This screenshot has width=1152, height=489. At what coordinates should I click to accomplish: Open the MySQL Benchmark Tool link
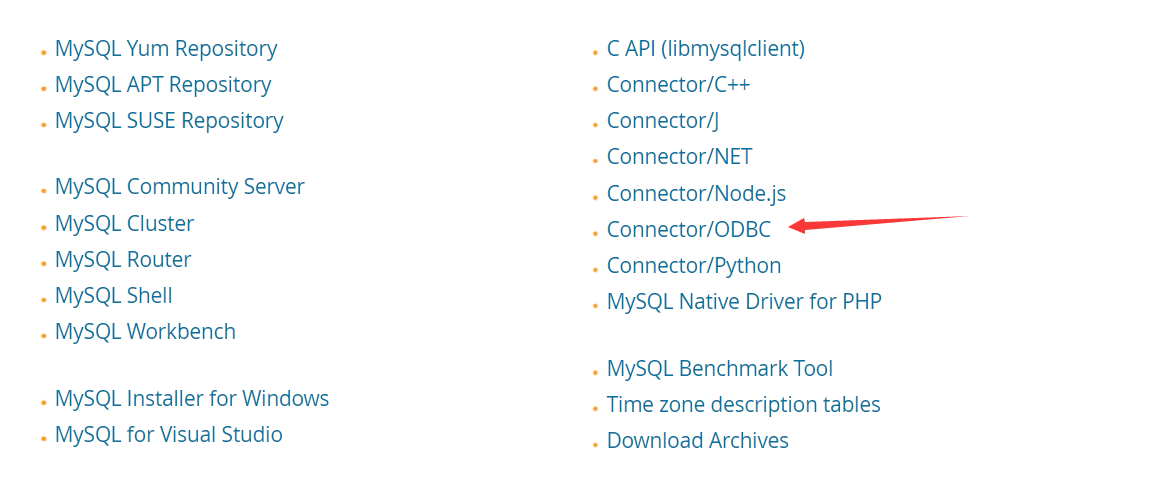tap(720, 369)
